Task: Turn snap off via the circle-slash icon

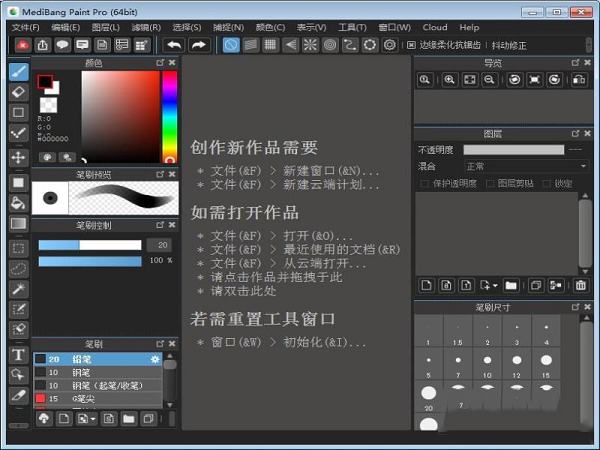Action: tap(231, 45)
